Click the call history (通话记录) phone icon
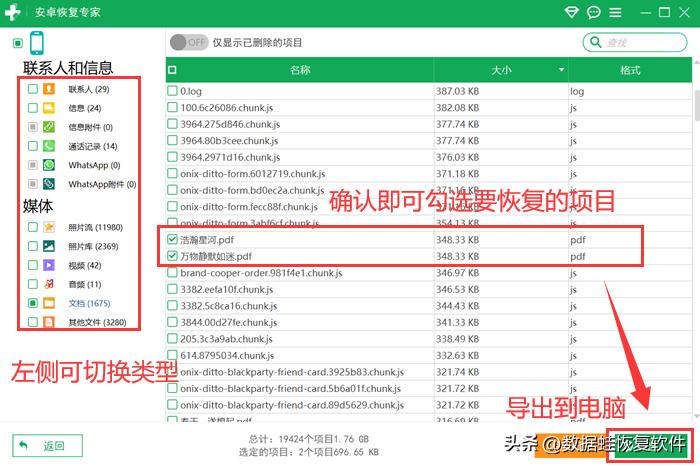The height and width of the screenshot is (466, 700). tap(48, 146)
